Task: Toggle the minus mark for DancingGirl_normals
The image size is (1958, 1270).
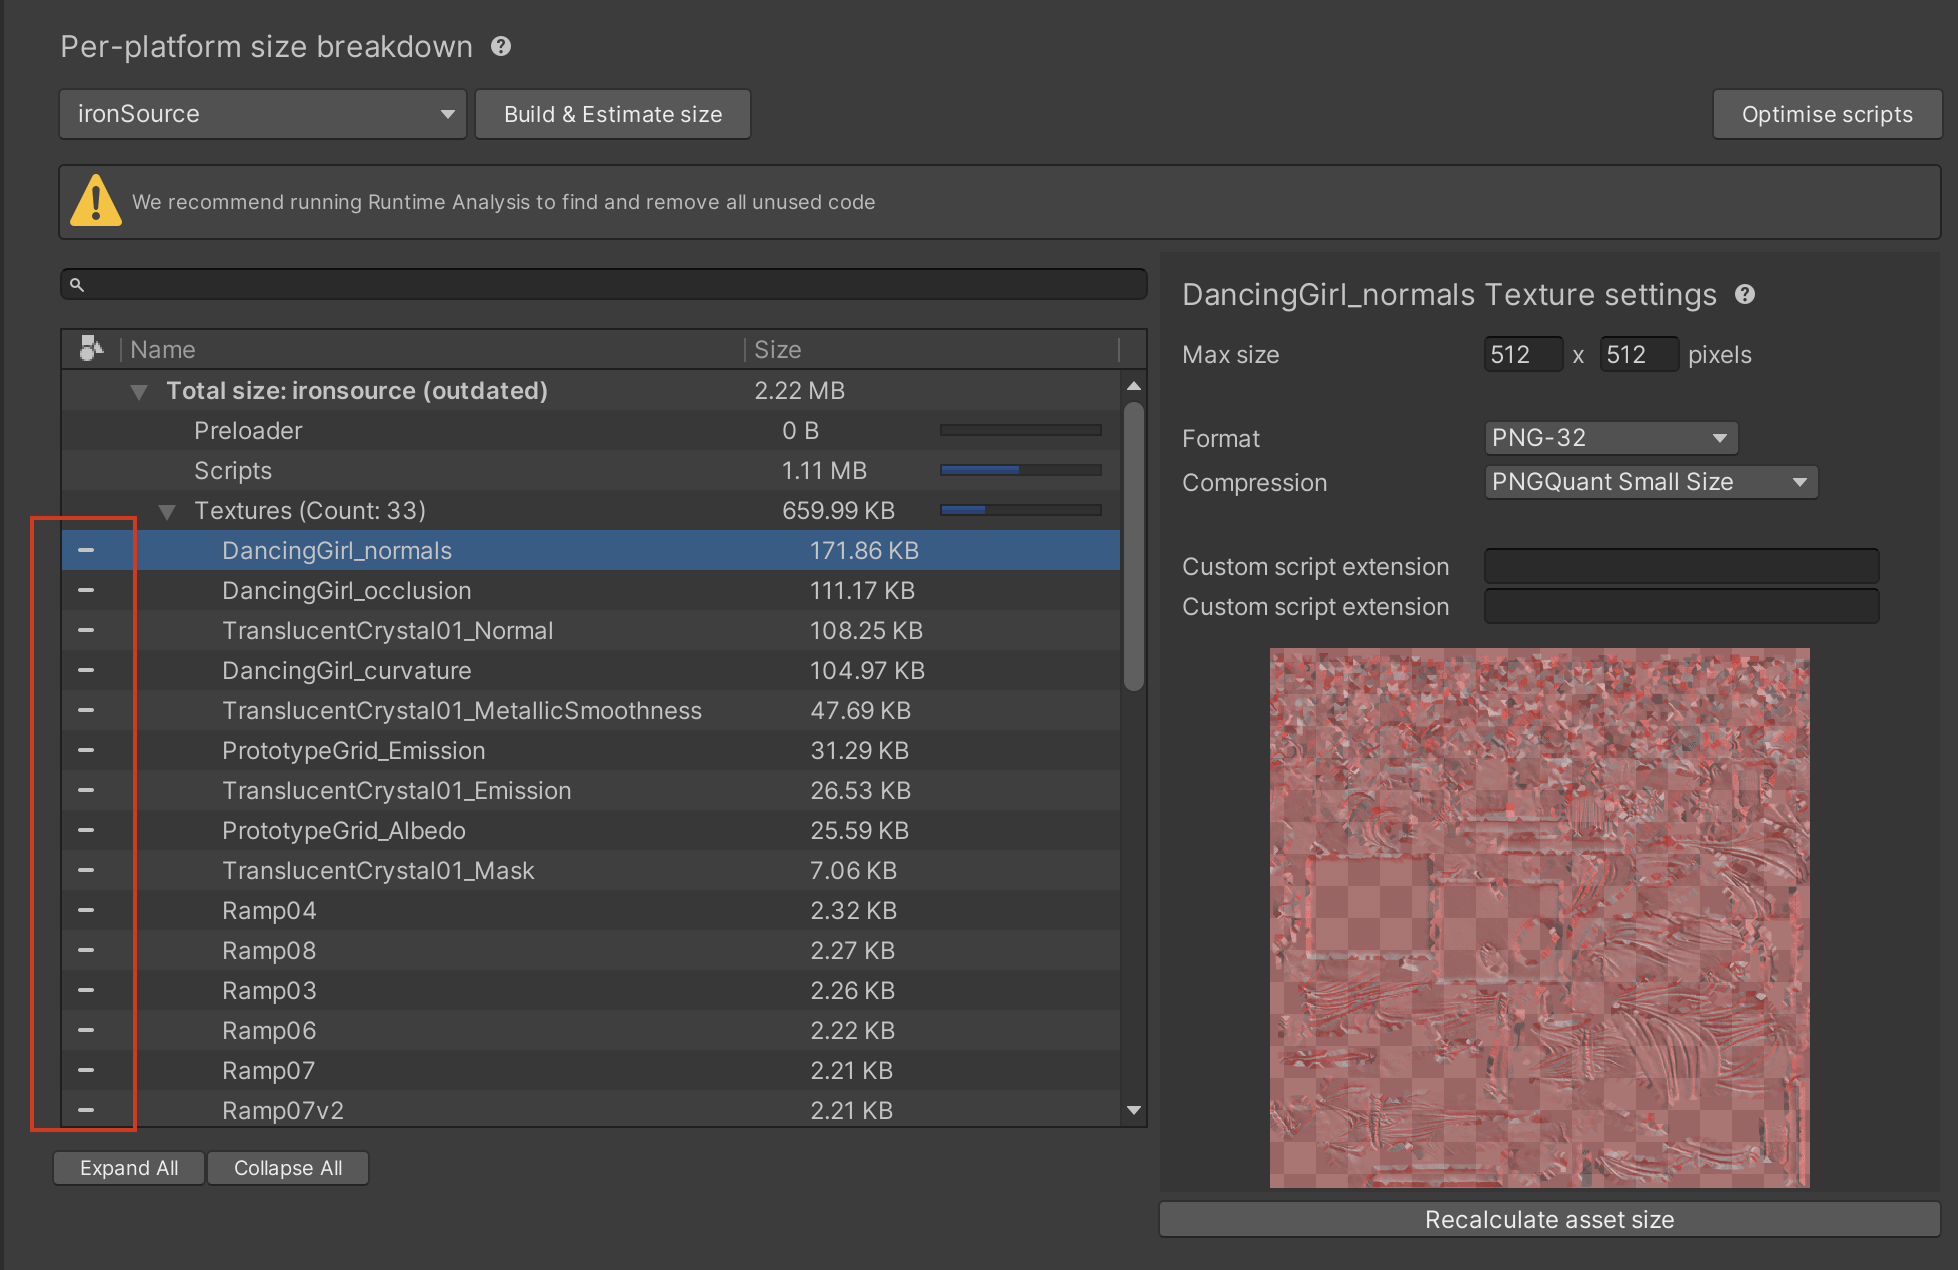Action: 86,550
